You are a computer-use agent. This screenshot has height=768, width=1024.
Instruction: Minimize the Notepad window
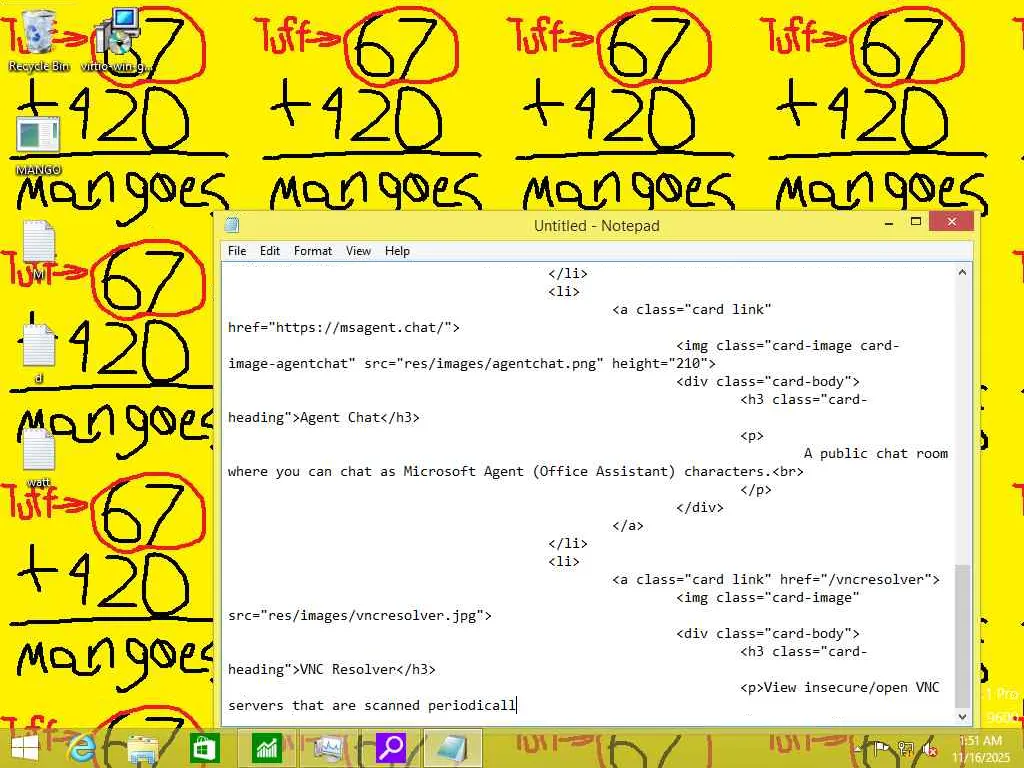[888, 223]
